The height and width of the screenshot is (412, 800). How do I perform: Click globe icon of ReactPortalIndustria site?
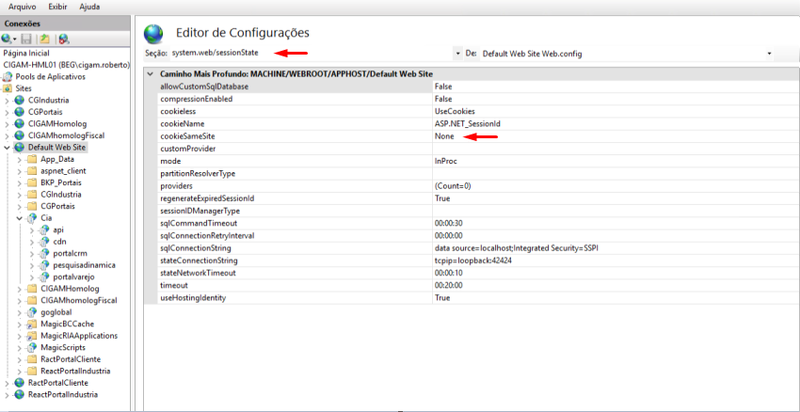19,395
